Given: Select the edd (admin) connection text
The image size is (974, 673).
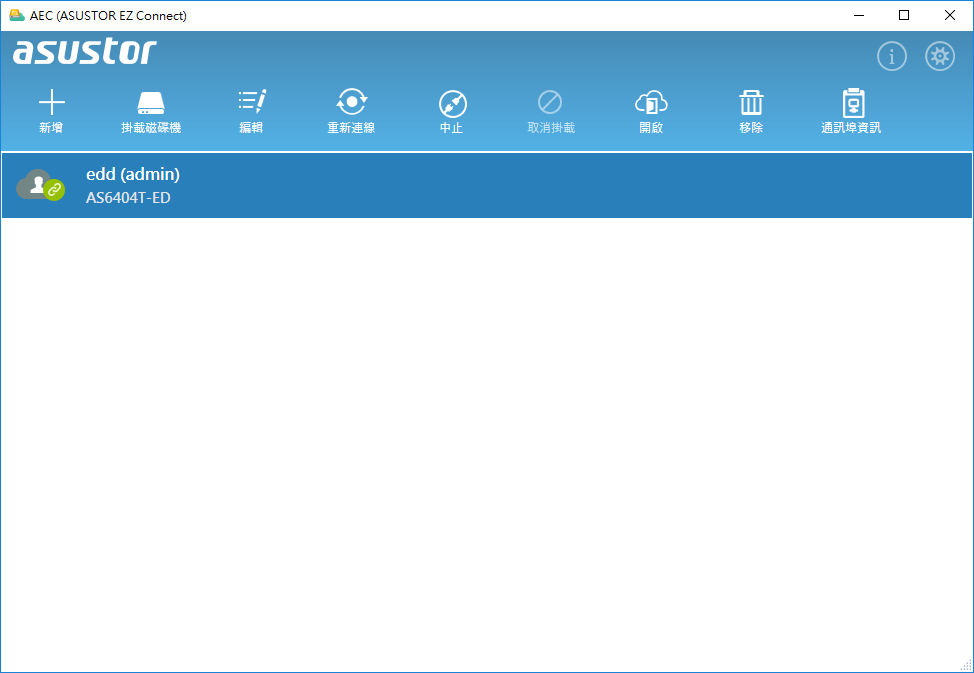Looking at the screenshot, I should [x=133, y=175].
